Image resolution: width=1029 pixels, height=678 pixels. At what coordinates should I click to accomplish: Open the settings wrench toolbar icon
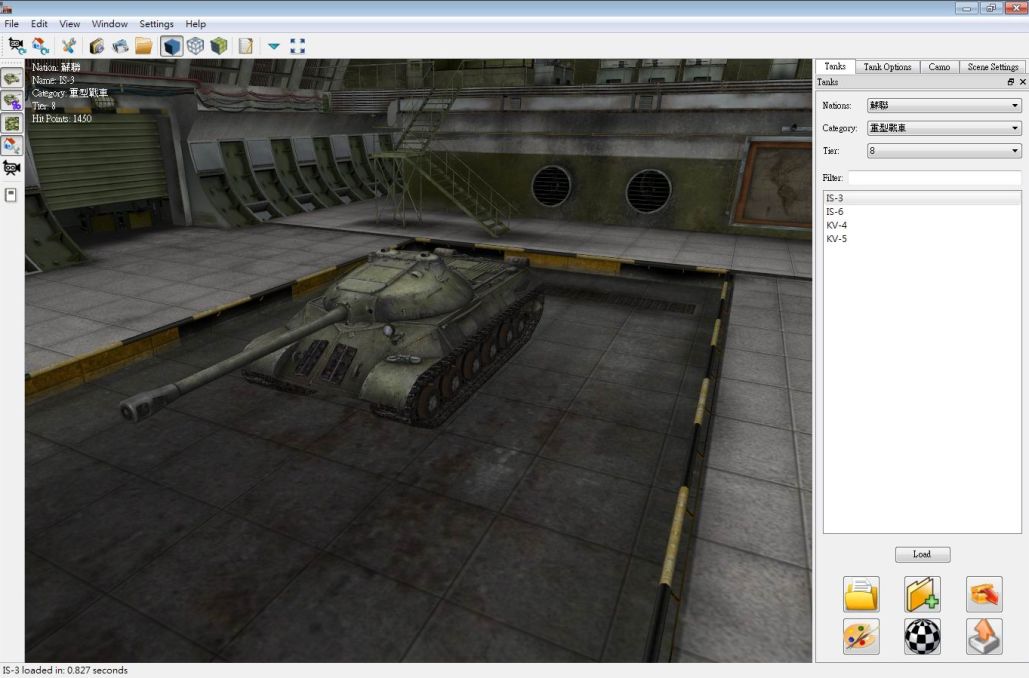(68, 44)
